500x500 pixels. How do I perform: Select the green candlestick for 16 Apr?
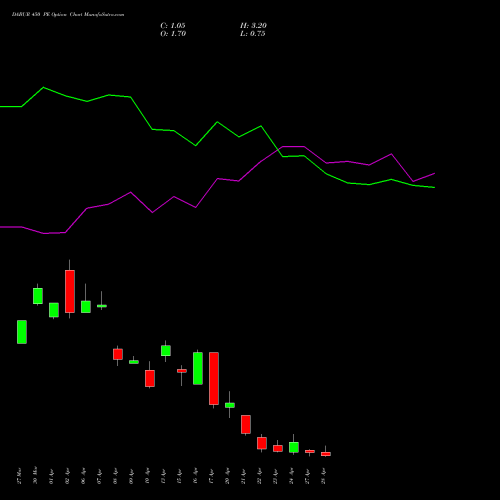point(198,368)
